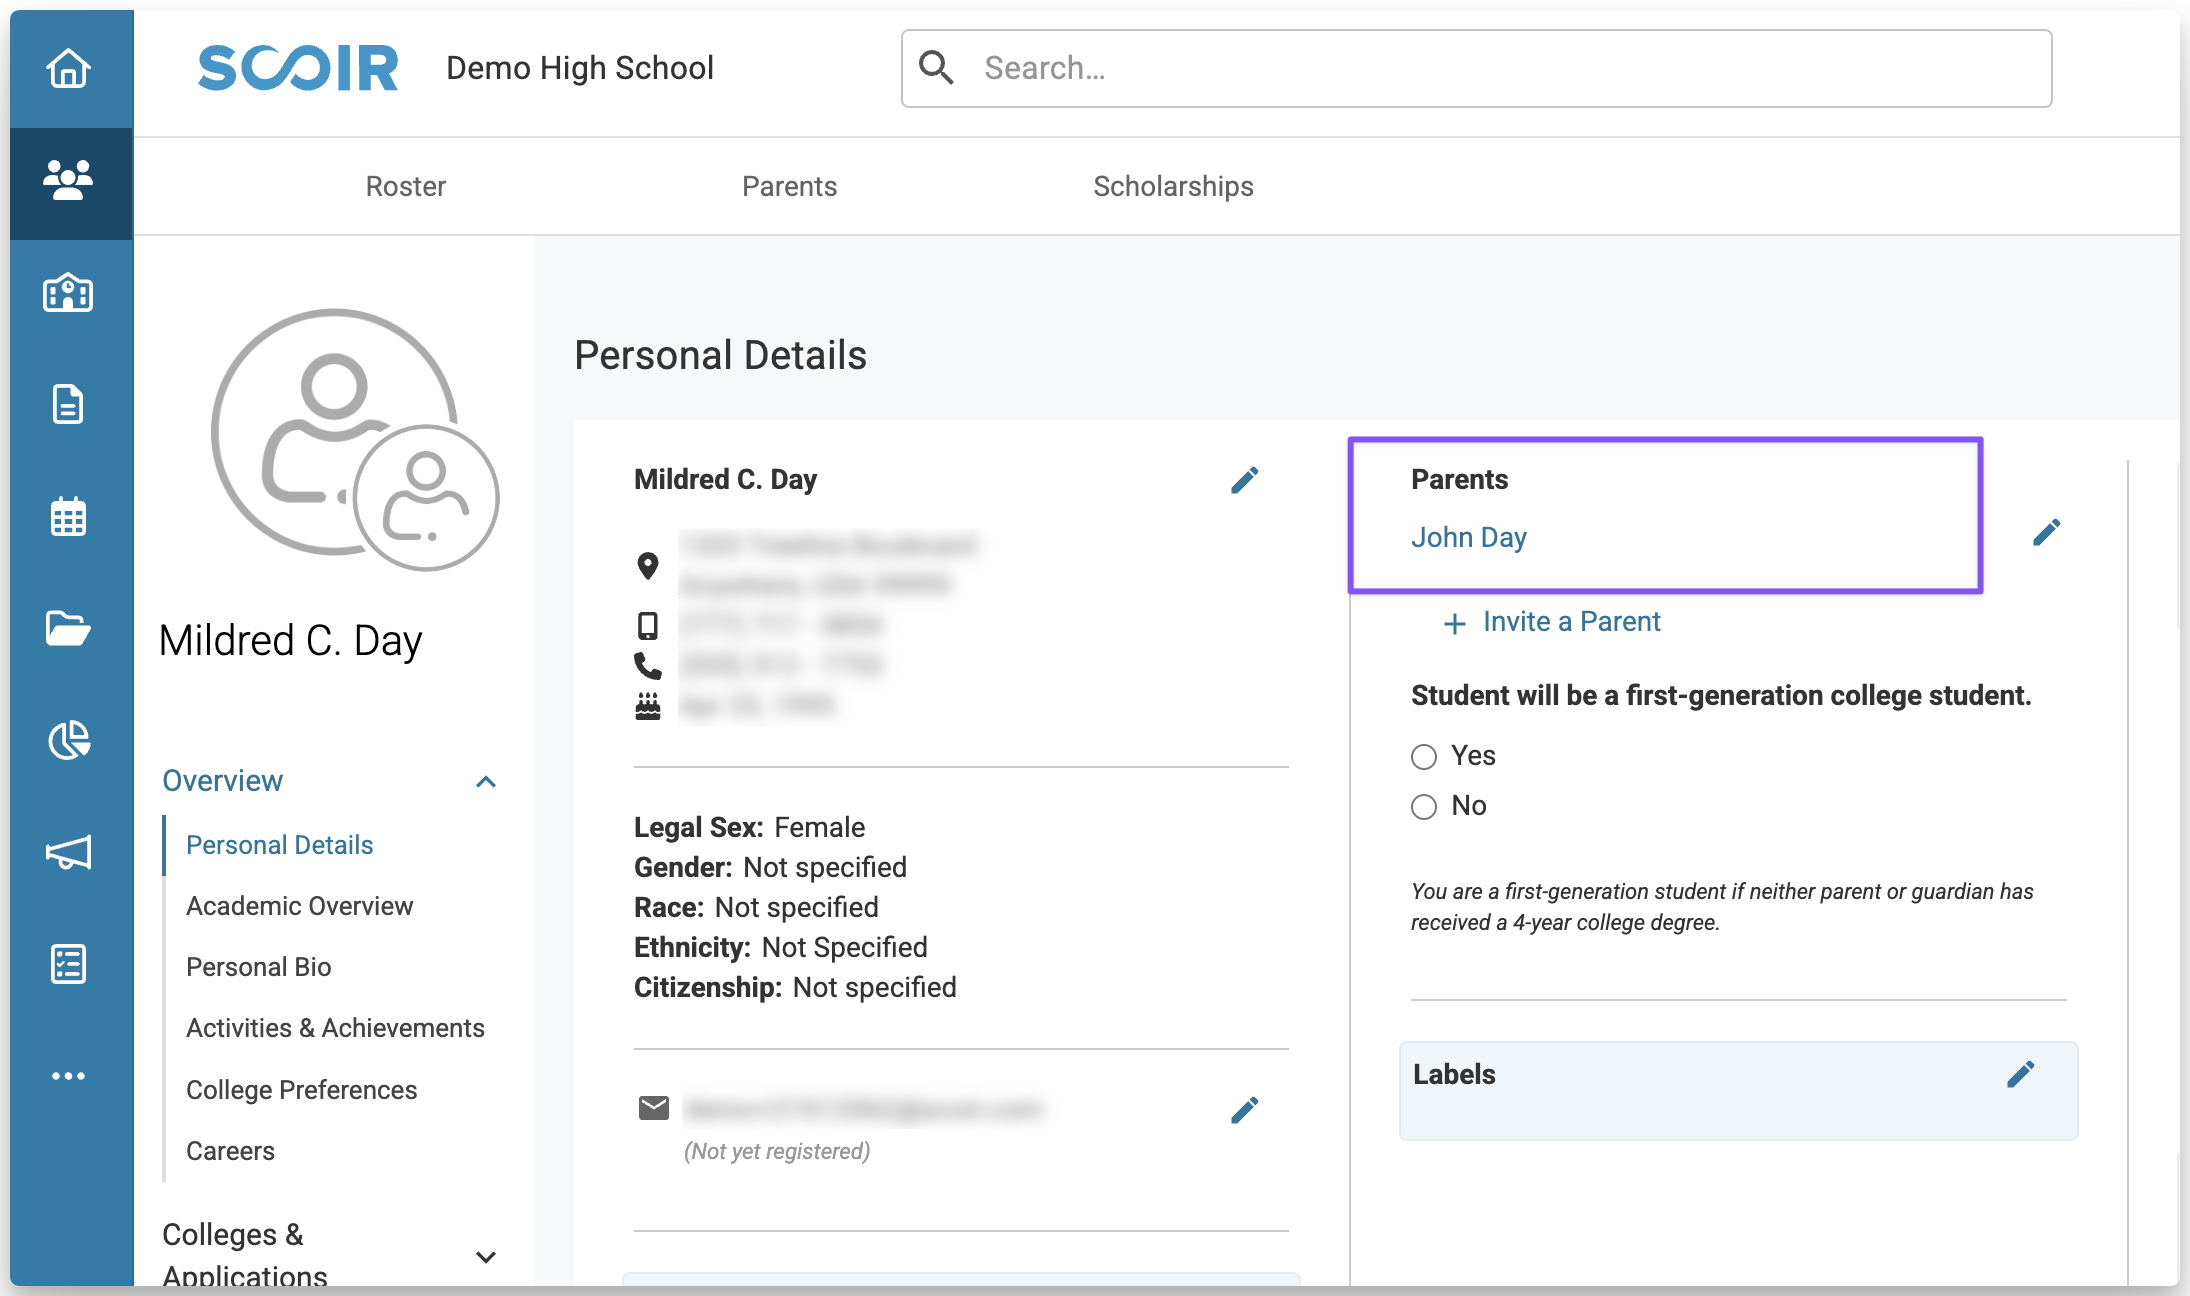Screen dimensions: 2190x1296
Task: Select No for first-generation student
Action: 1424,807
